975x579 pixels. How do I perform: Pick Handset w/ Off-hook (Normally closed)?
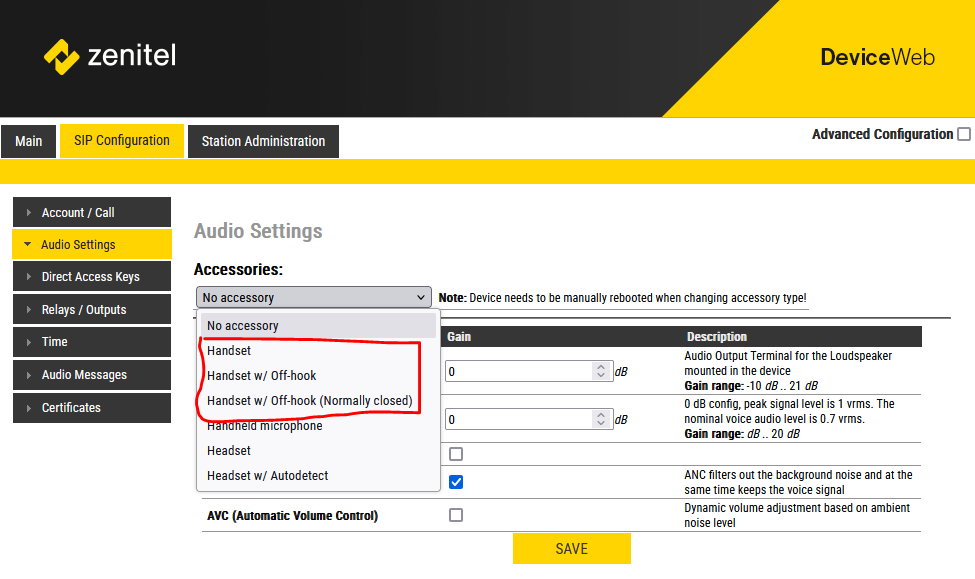309,401
